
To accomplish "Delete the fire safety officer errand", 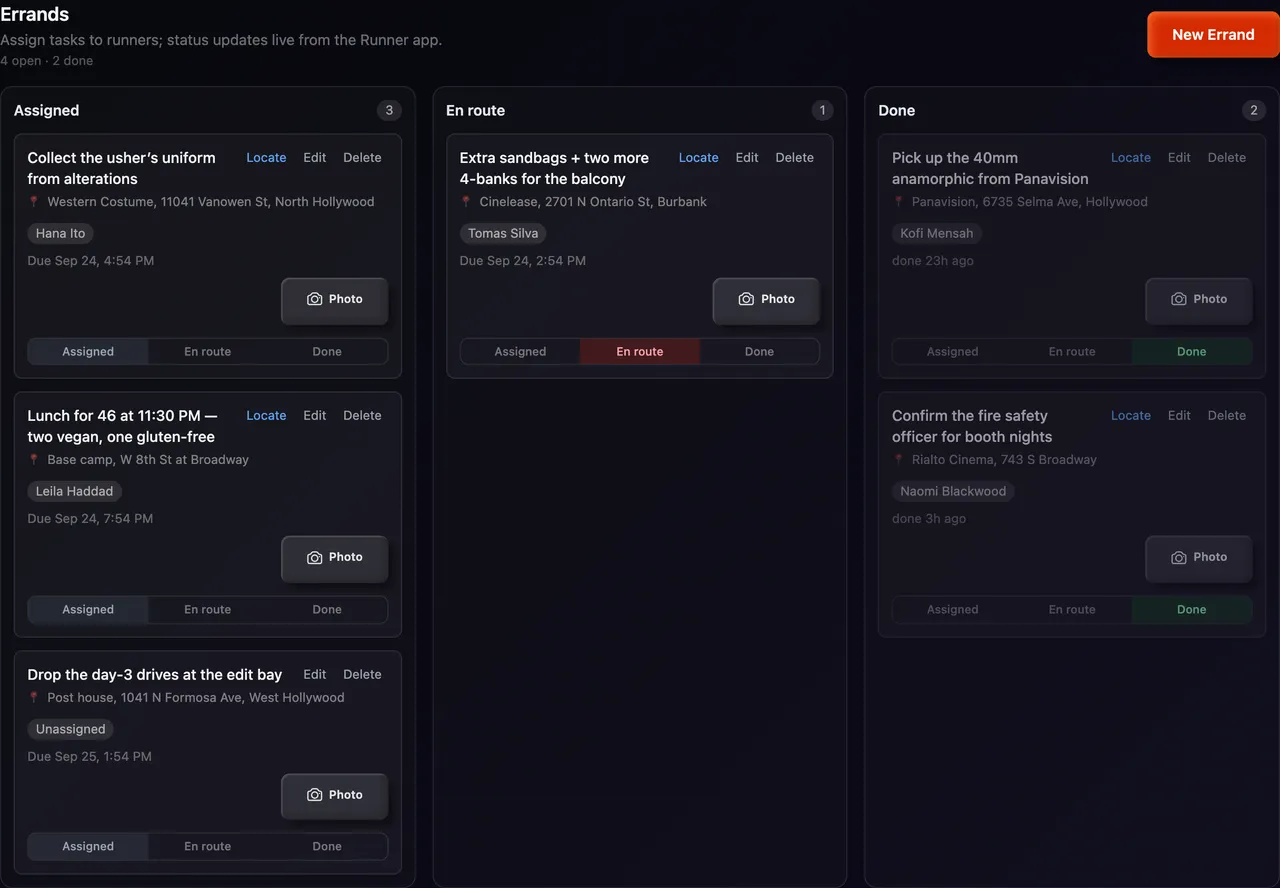I will click(x=1227, y=416).
